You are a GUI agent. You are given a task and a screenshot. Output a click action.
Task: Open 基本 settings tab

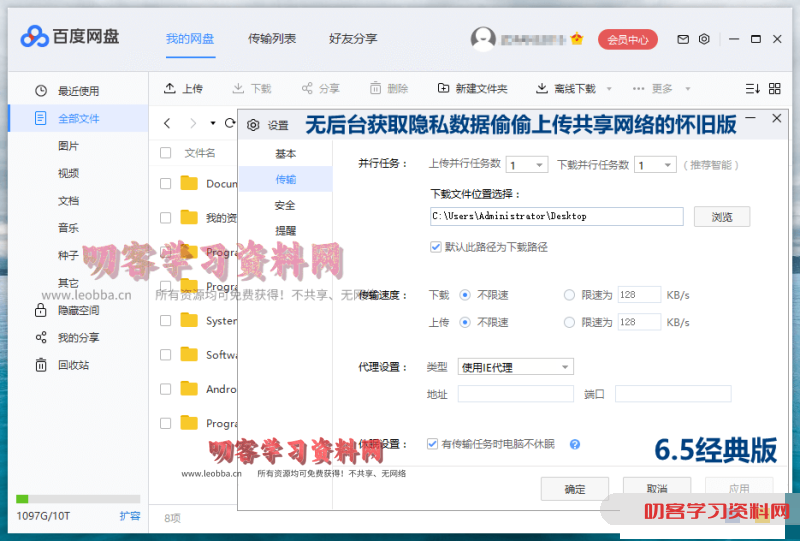pyautogui.click(x=286, y=154)
